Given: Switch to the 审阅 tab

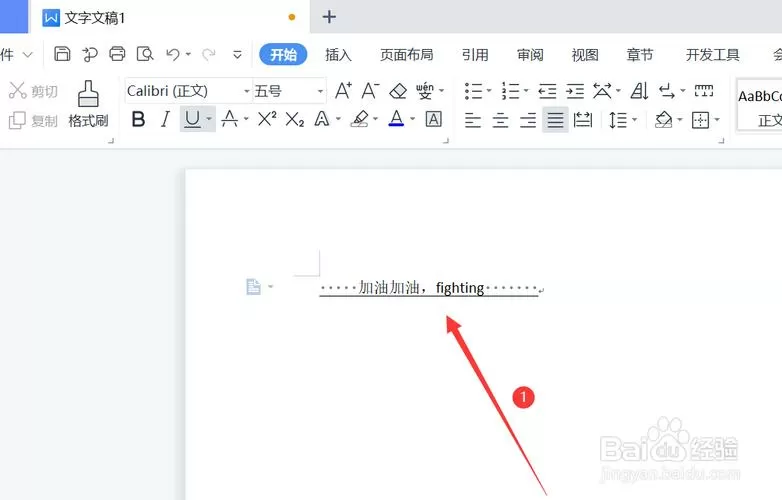Looking at the screenshot, I should coord(530,54).
